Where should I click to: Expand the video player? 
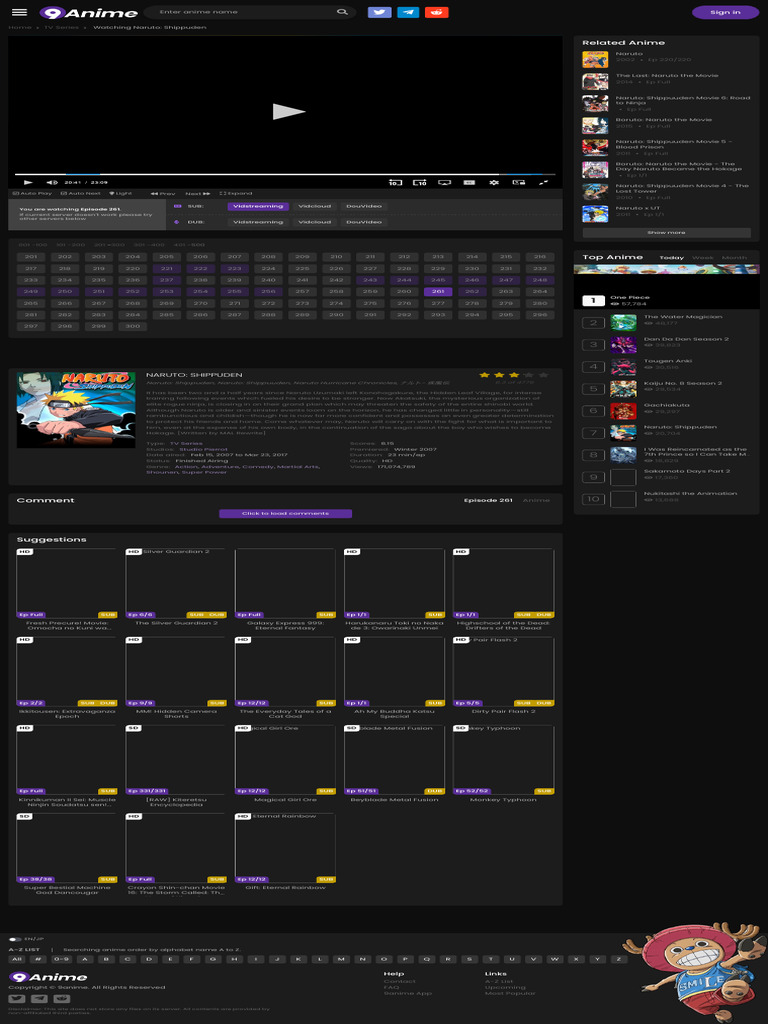pyautogui.click(x=236, y=194)
